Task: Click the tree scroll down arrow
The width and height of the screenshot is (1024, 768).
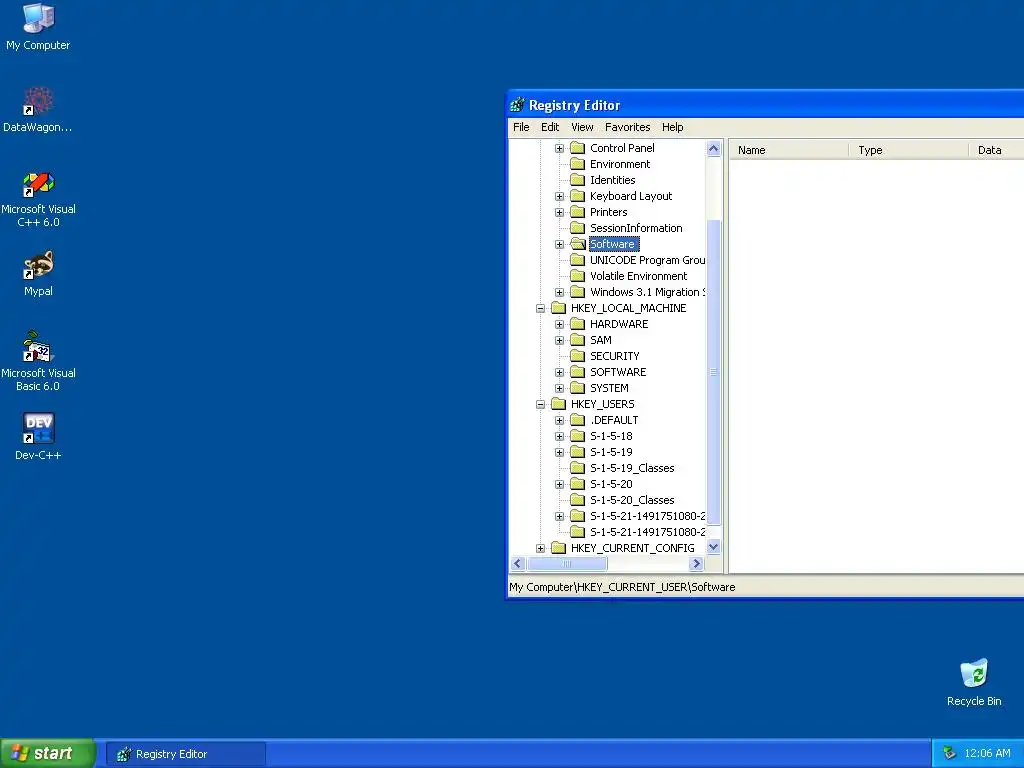Action: [714, 547]
